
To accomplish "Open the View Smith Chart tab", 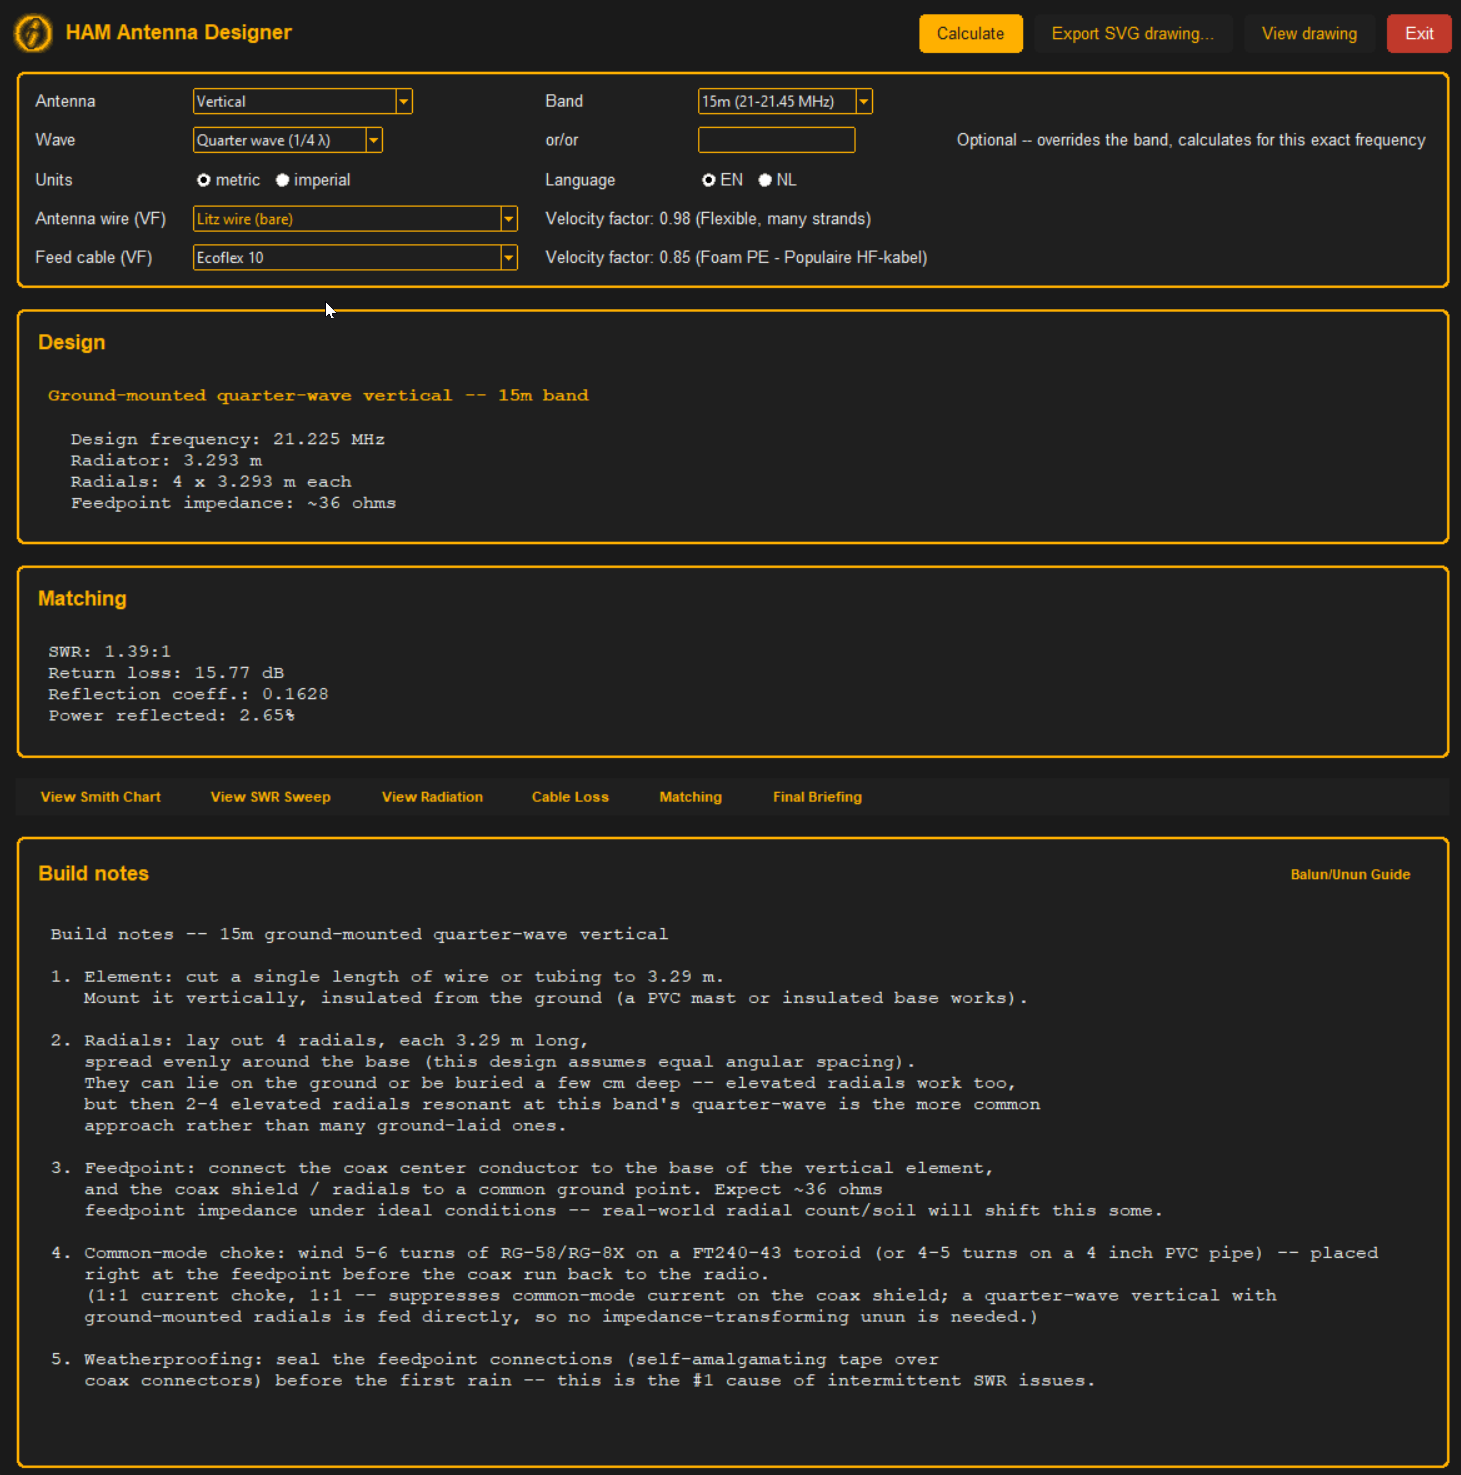I will (100, 797).
